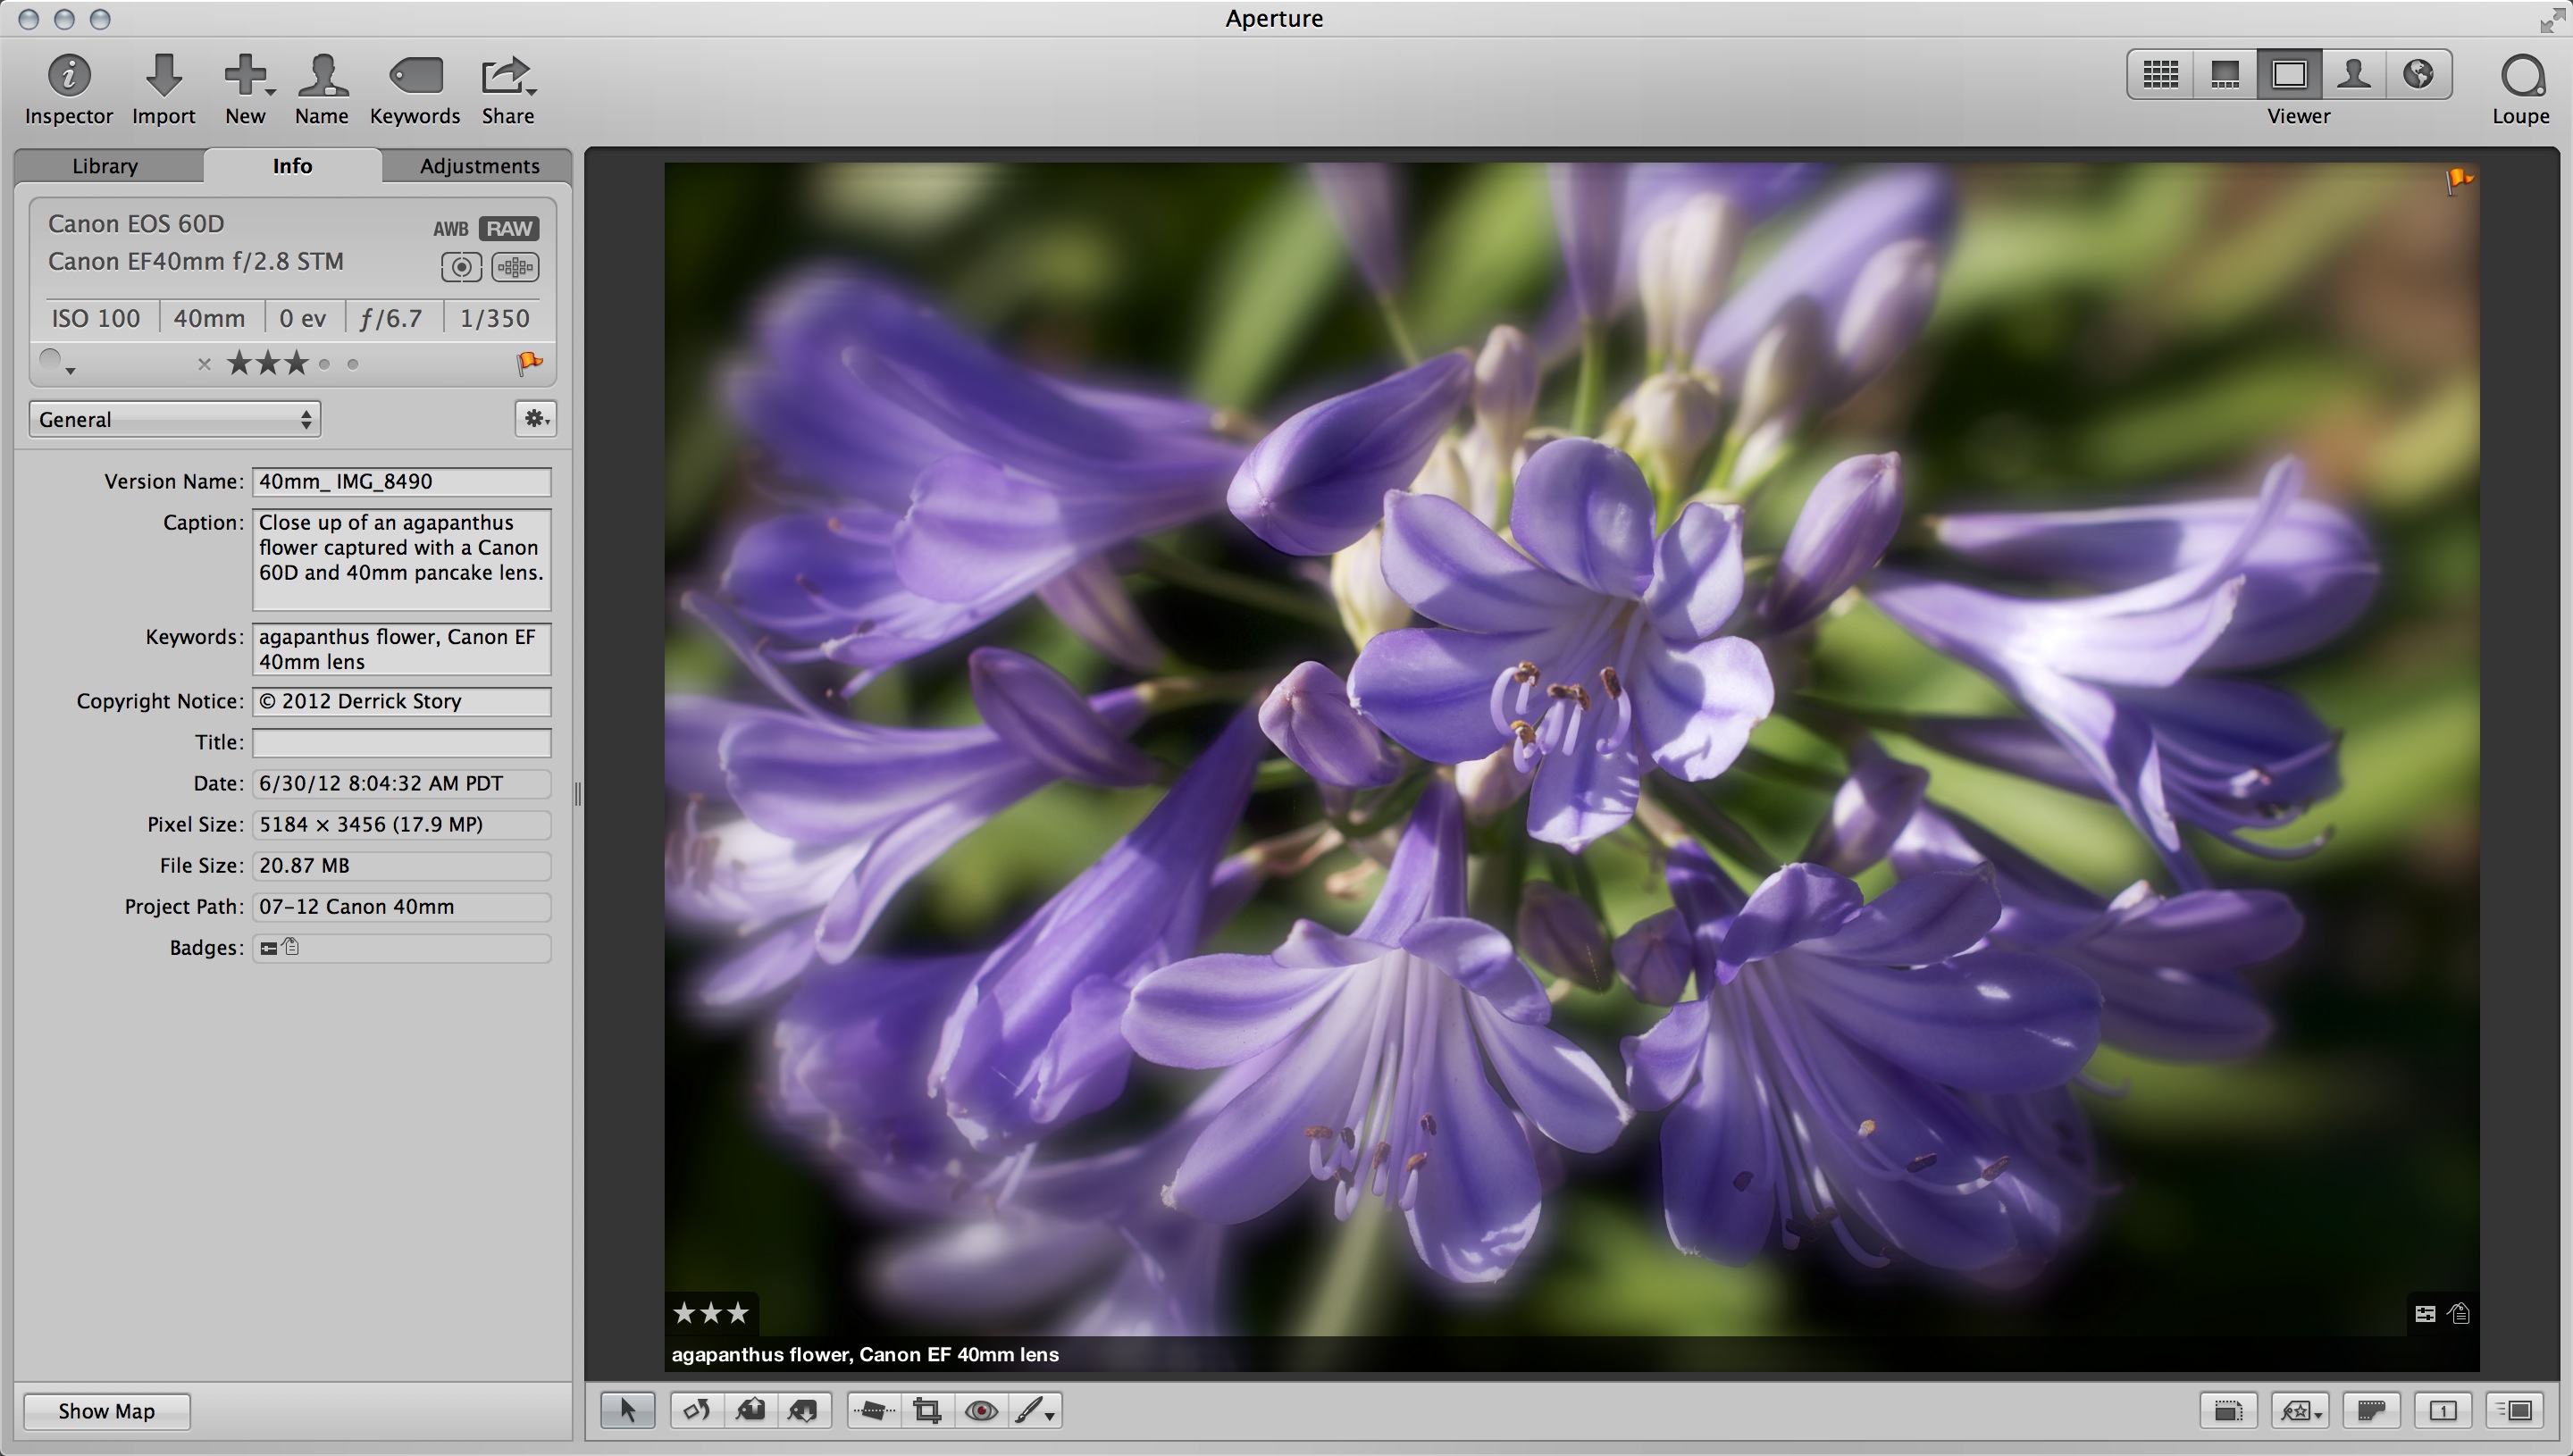Toggle the AF points display button

pyautogui.click(x=515, y=267)
